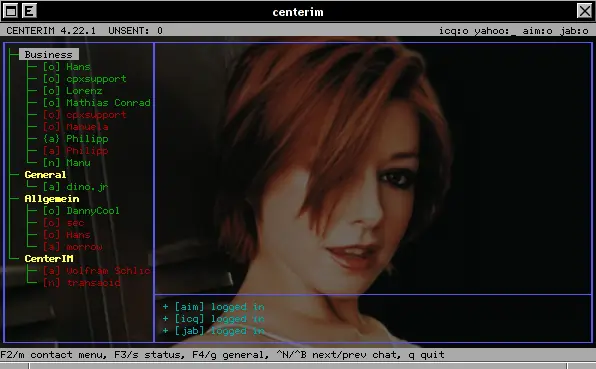Select the Business group header
596x369 pixels.
[x=49, y=55]
